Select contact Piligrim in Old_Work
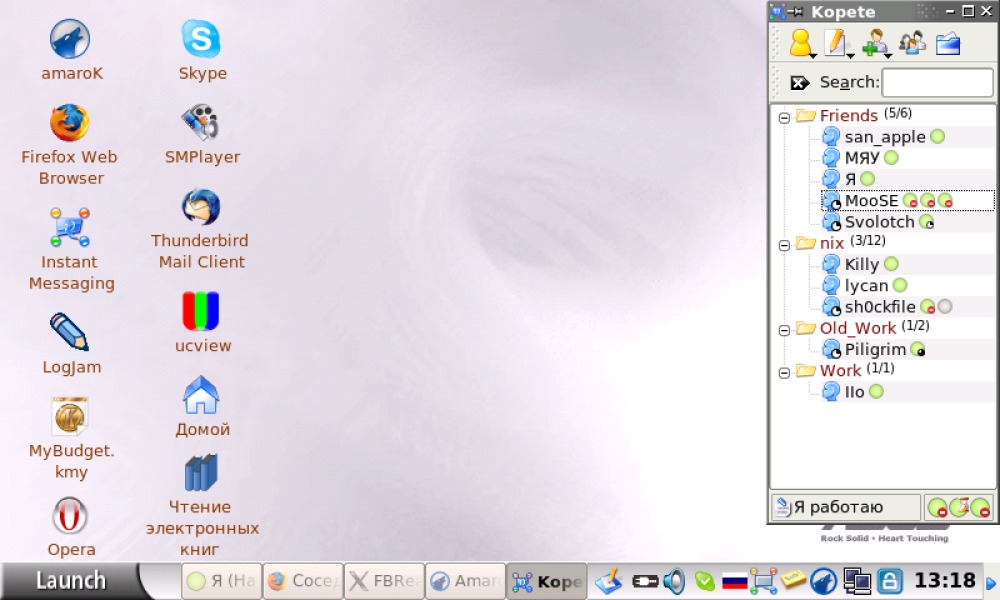 (874, 349)
